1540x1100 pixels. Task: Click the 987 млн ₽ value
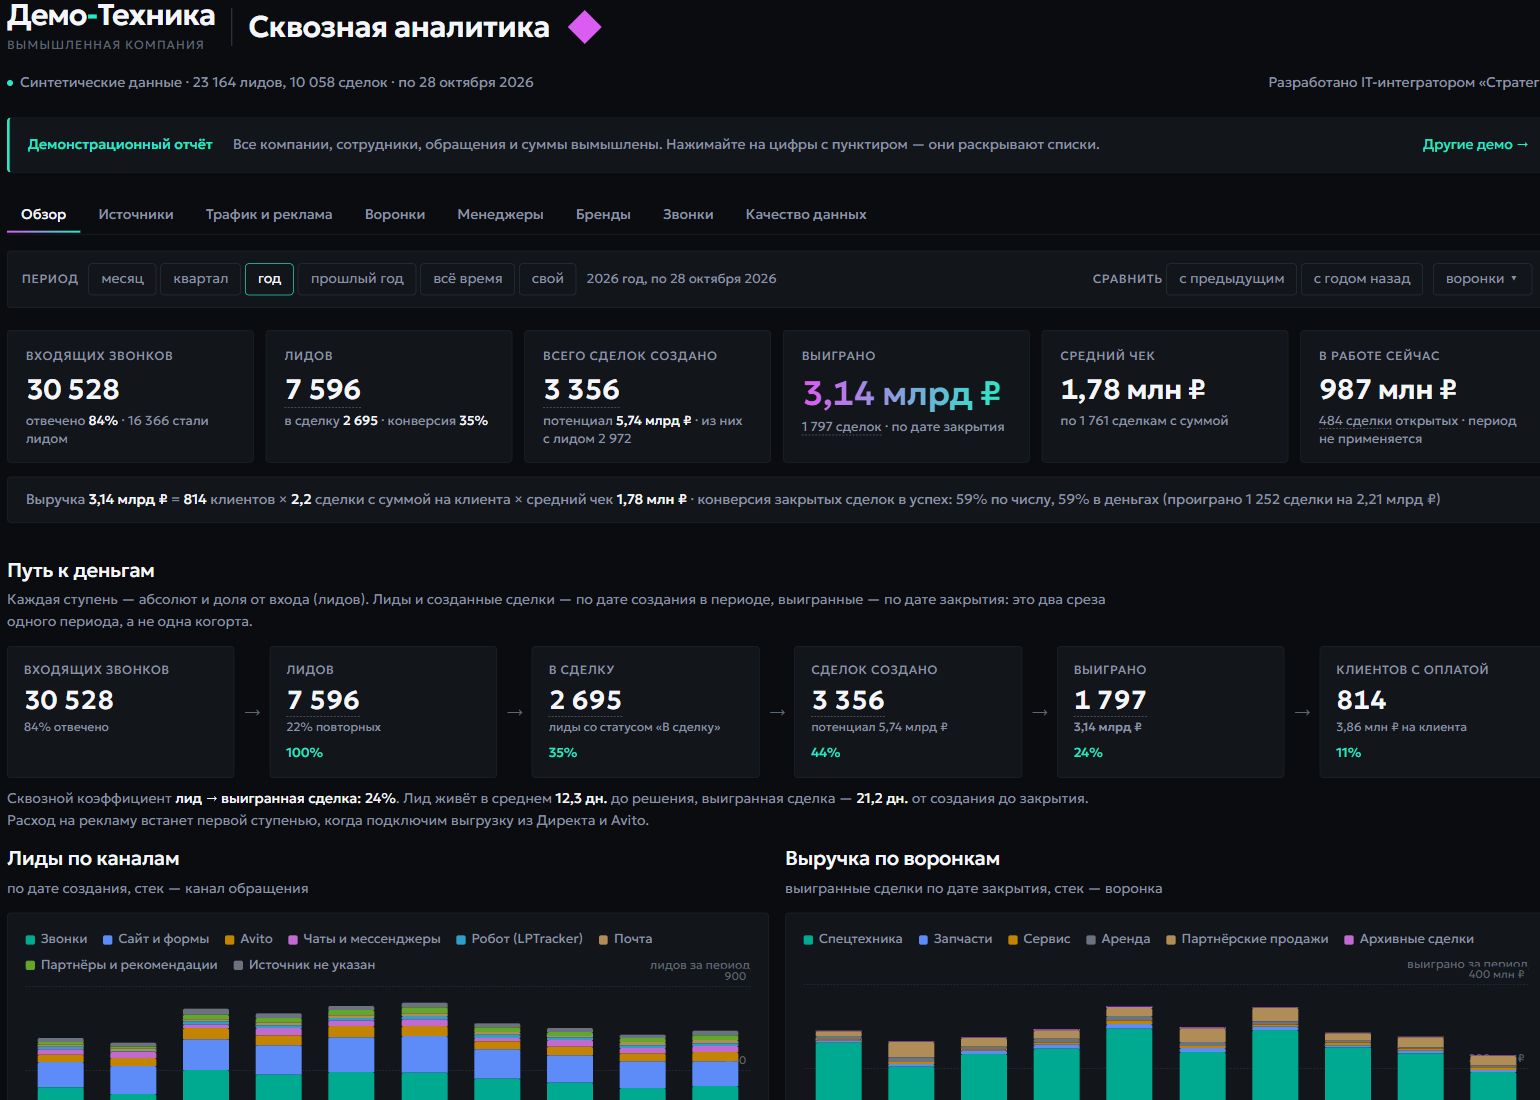[1388, 389]
